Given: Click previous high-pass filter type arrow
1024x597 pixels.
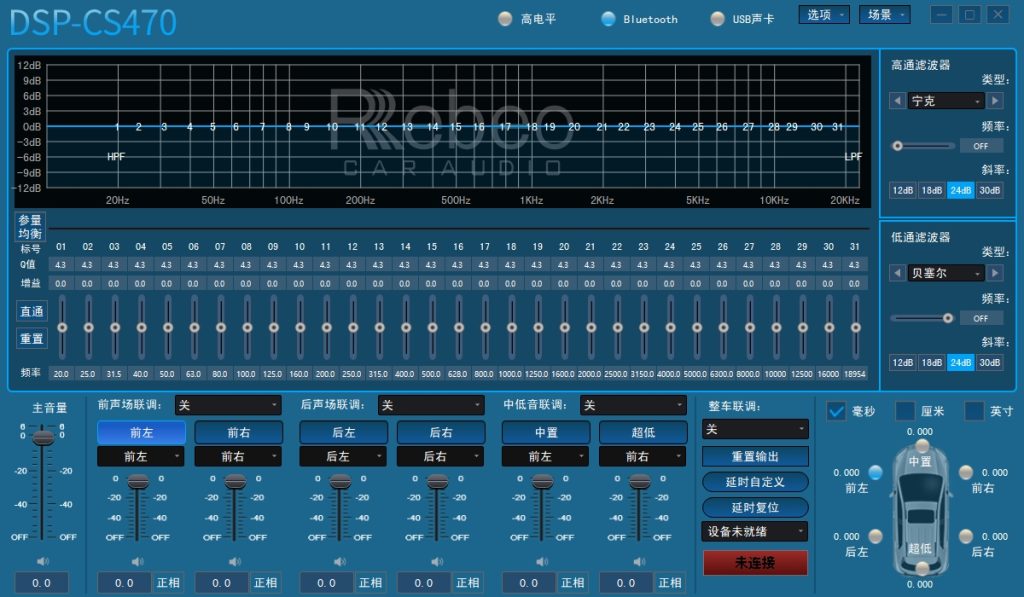Looking at the screenshot, I should click(x=897, y=101).
